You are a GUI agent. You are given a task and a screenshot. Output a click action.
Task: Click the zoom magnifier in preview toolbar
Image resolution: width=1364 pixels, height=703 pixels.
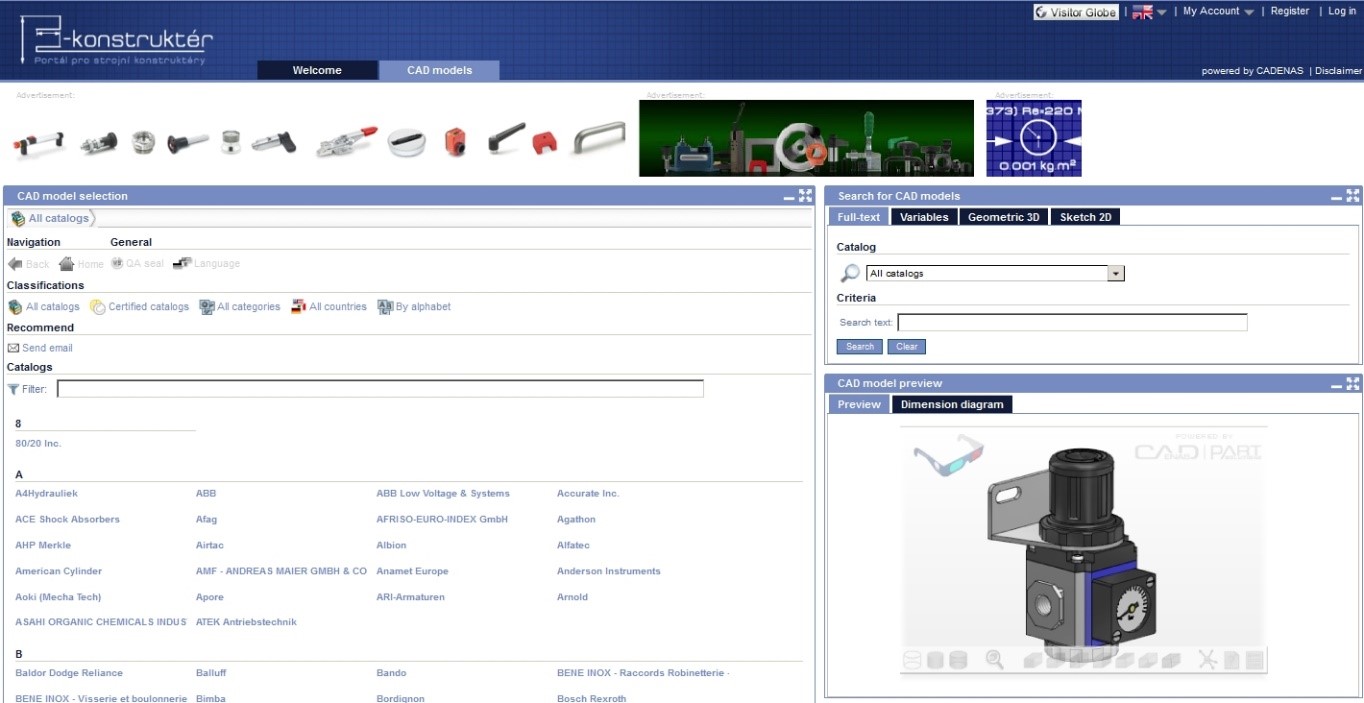pyautogui.click(x=995, y=660)
